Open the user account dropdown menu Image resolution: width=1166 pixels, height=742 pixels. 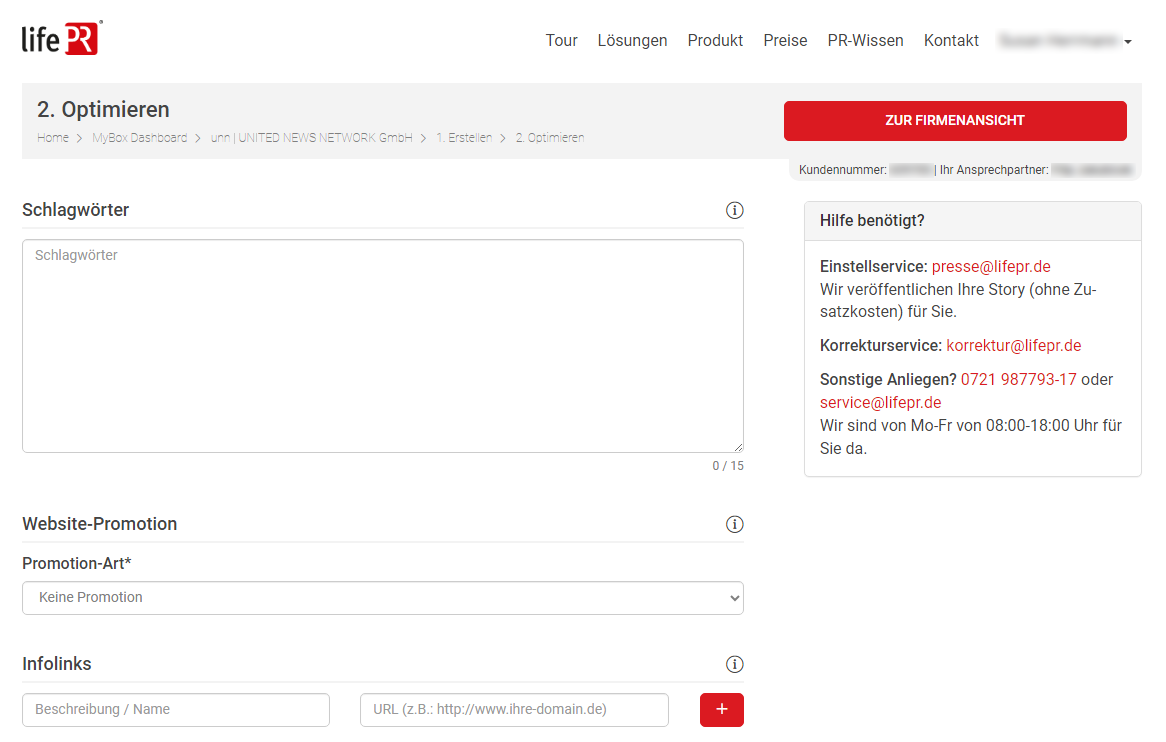point(1065,41)
